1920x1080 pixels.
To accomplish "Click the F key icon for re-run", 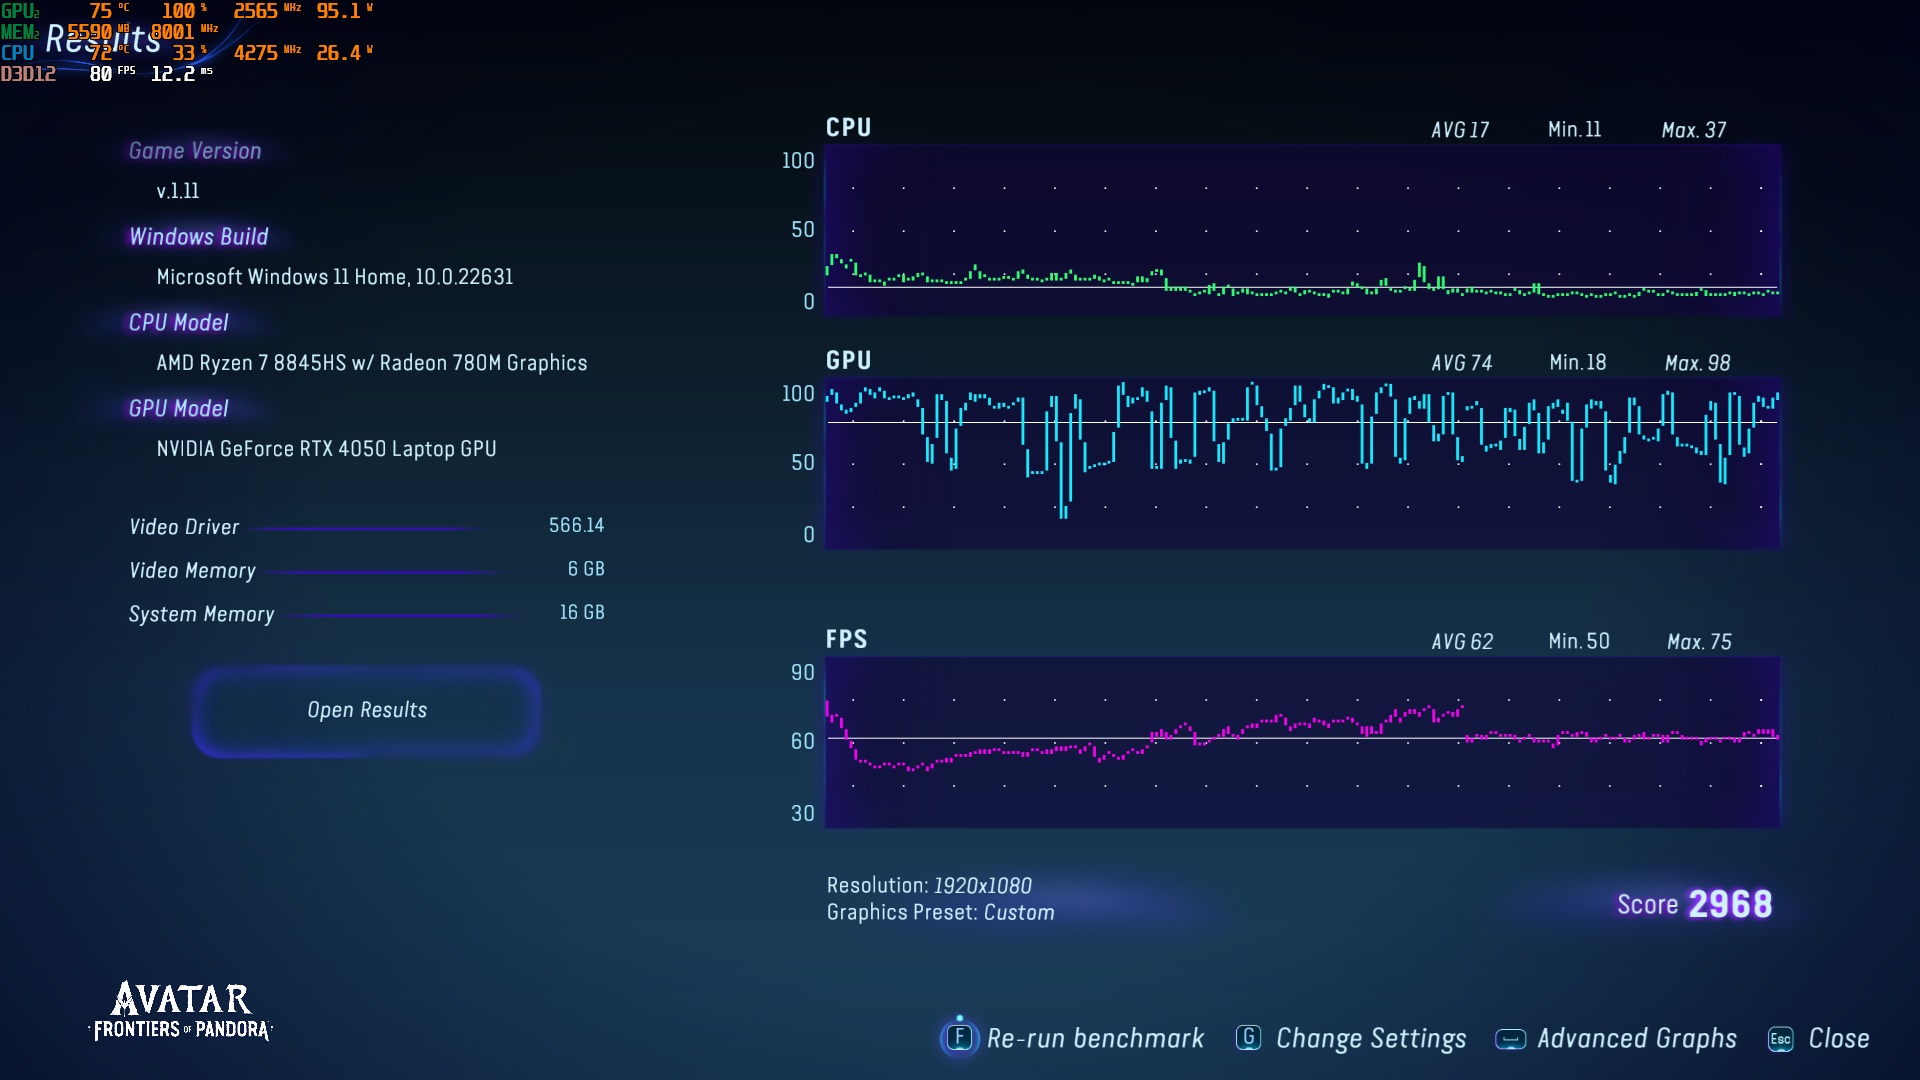I will pos(959,1038).
